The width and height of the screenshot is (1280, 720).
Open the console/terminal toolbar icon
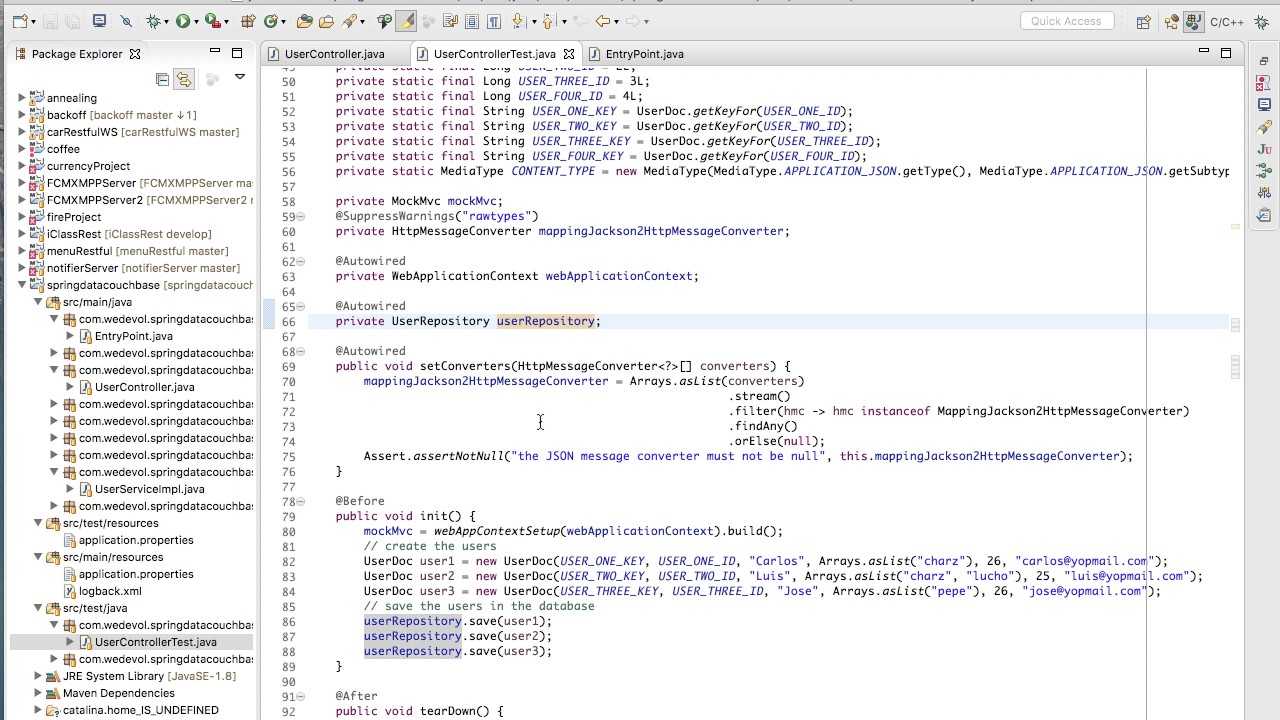pos(99,21)
